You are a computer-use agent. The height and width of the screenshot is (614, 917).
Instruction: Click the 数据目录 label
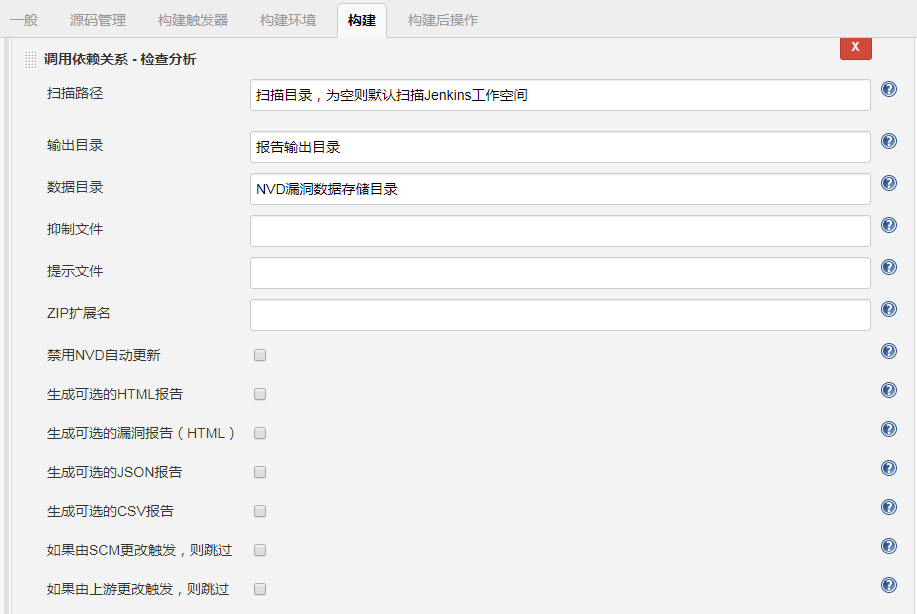(75, 187)
